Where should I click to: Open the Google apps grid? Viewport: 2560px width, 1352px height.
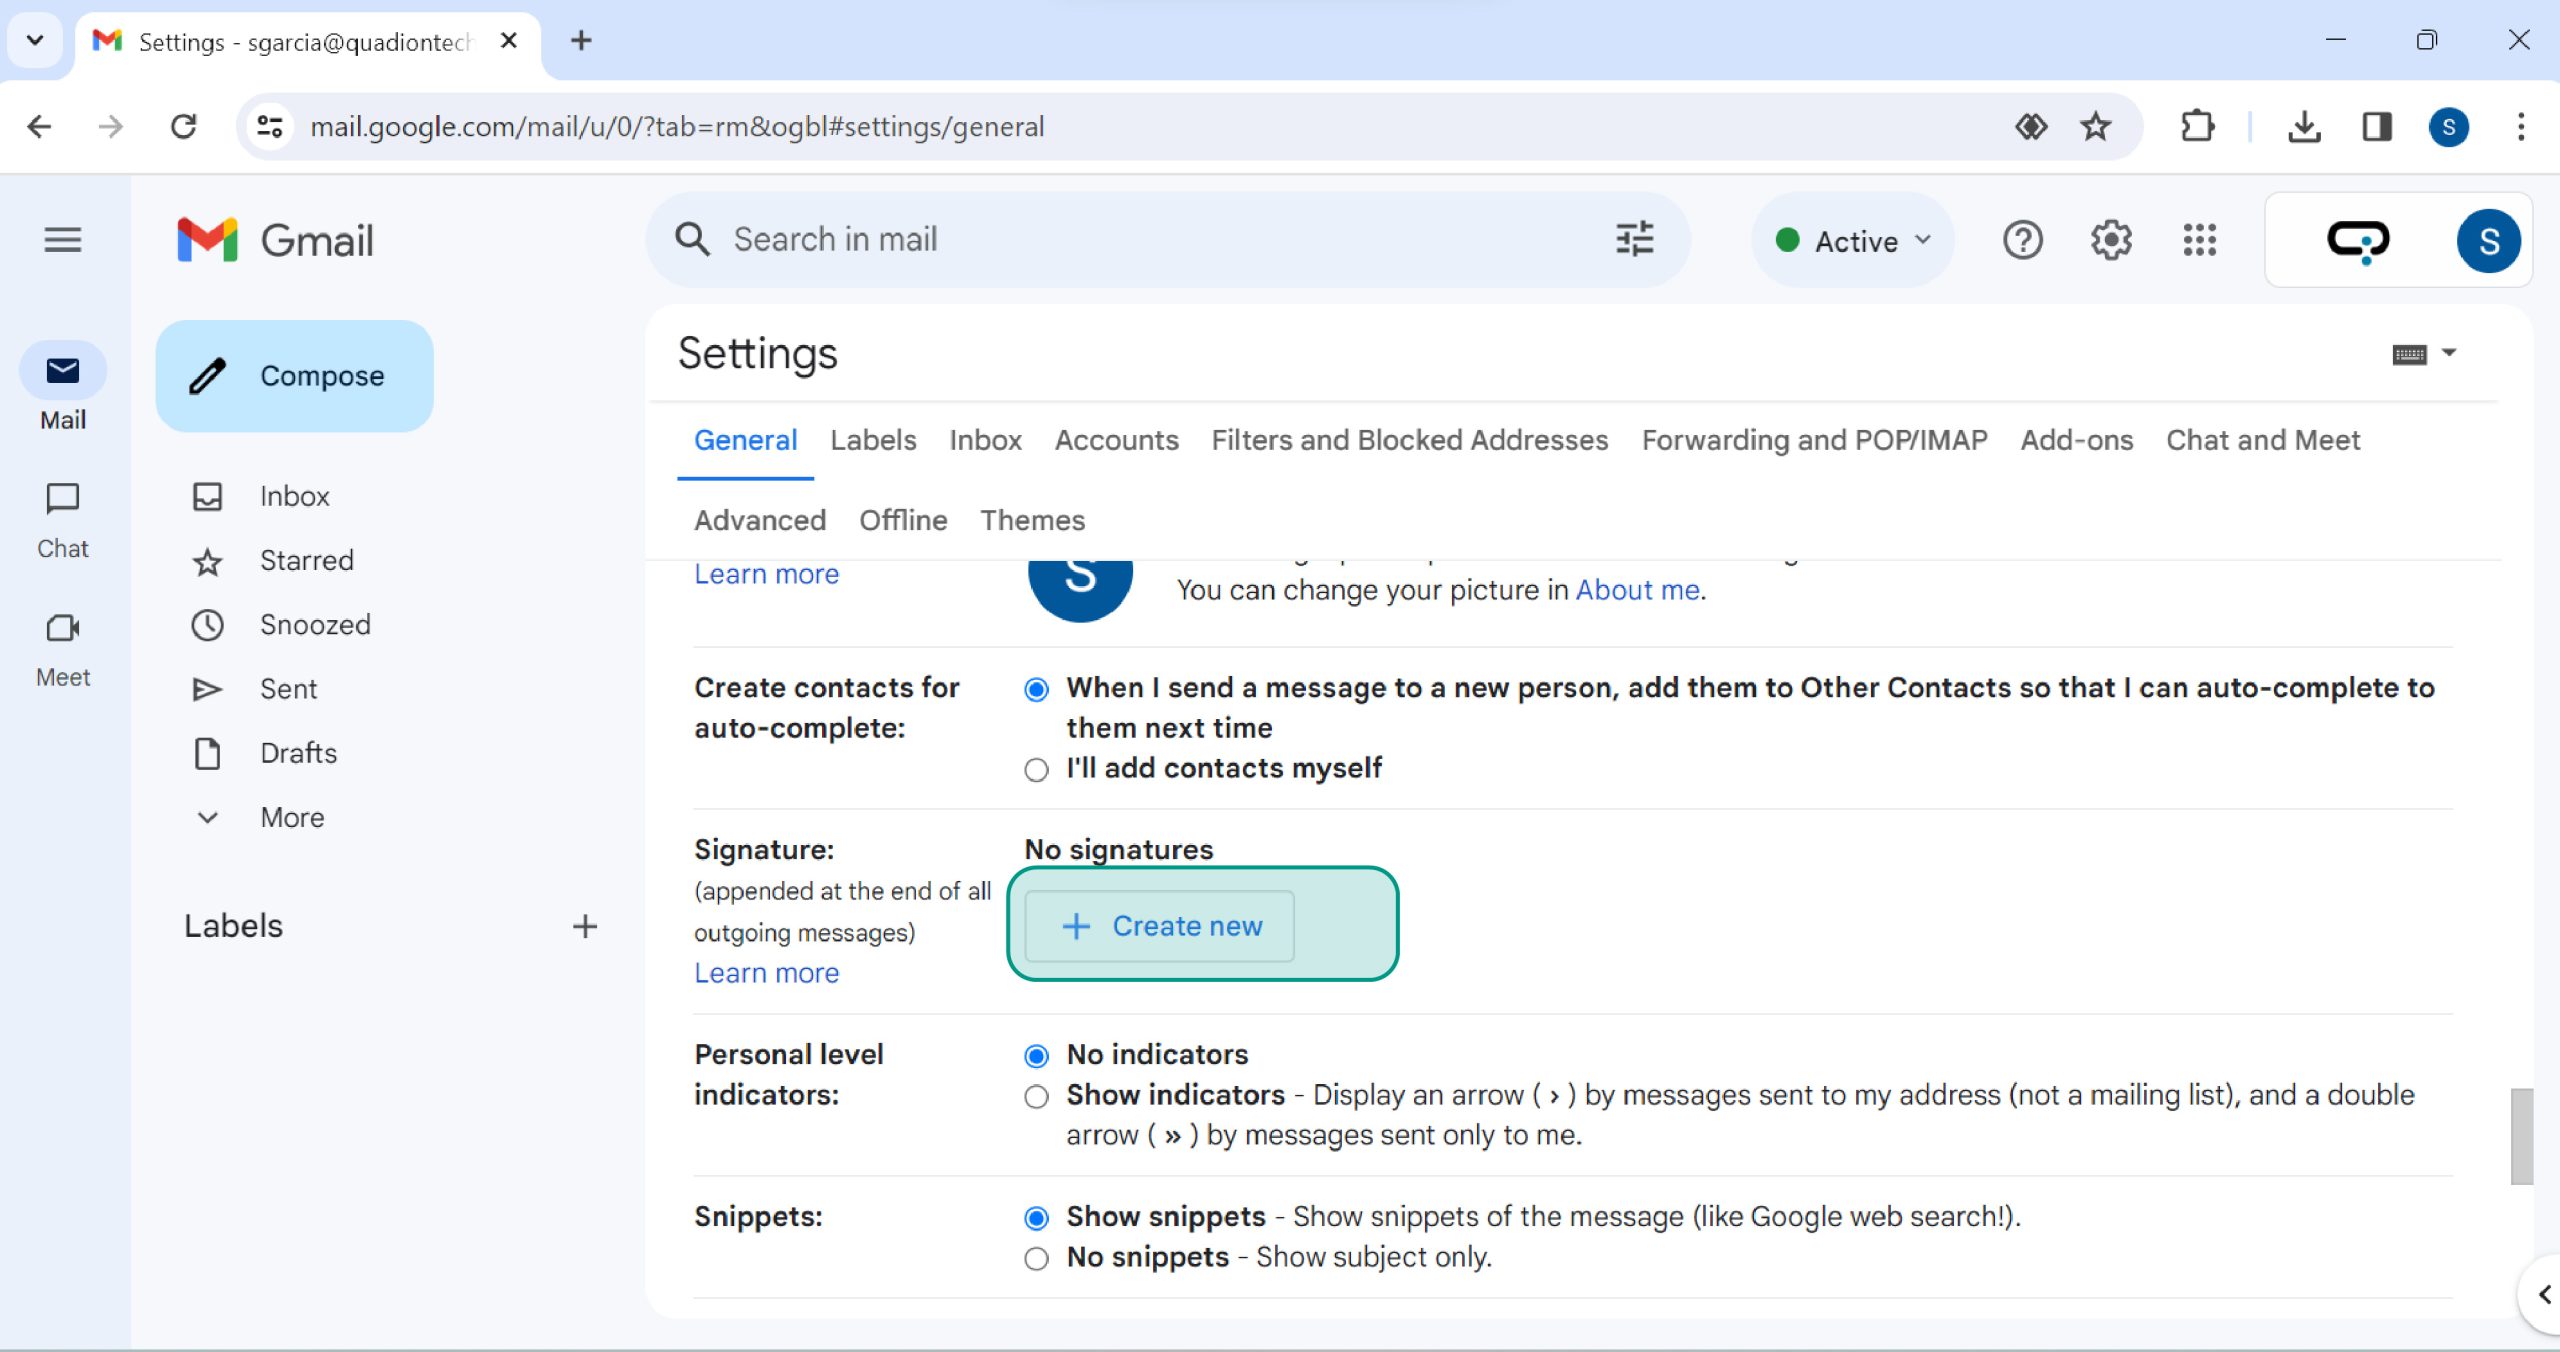coord(2199,240)
